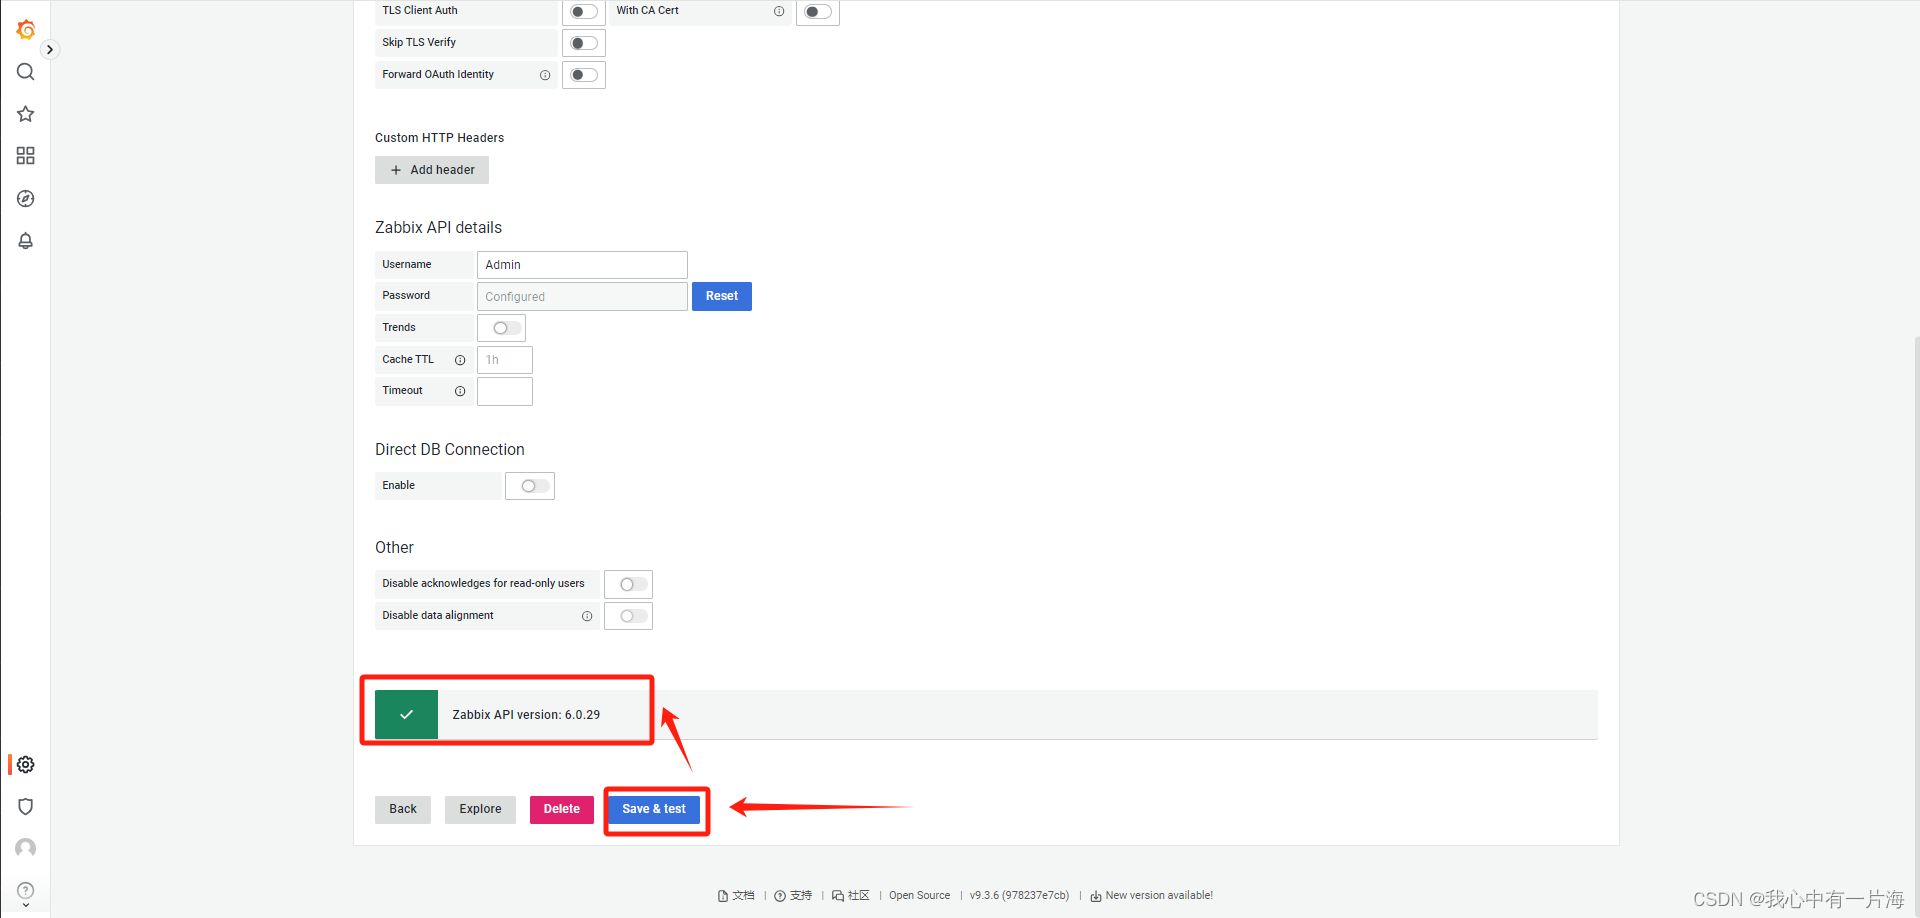Open the 支持 support link
The width and height of the screenshot is (1920, 918).
tap(794, 896)
